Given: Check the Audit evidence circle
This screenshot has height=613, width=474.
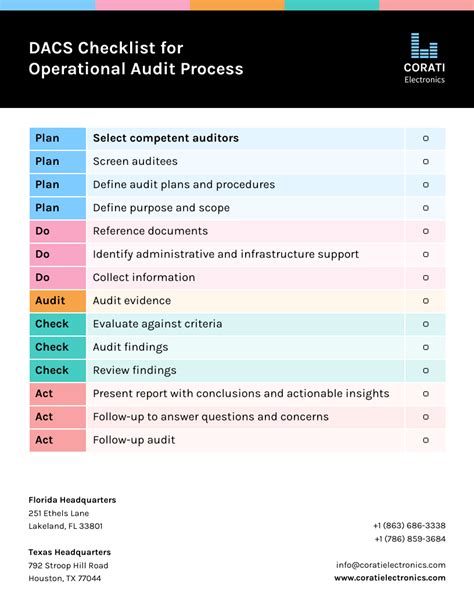Looking at the screenshot, I should pyautogui.click(x=426, y=301).
